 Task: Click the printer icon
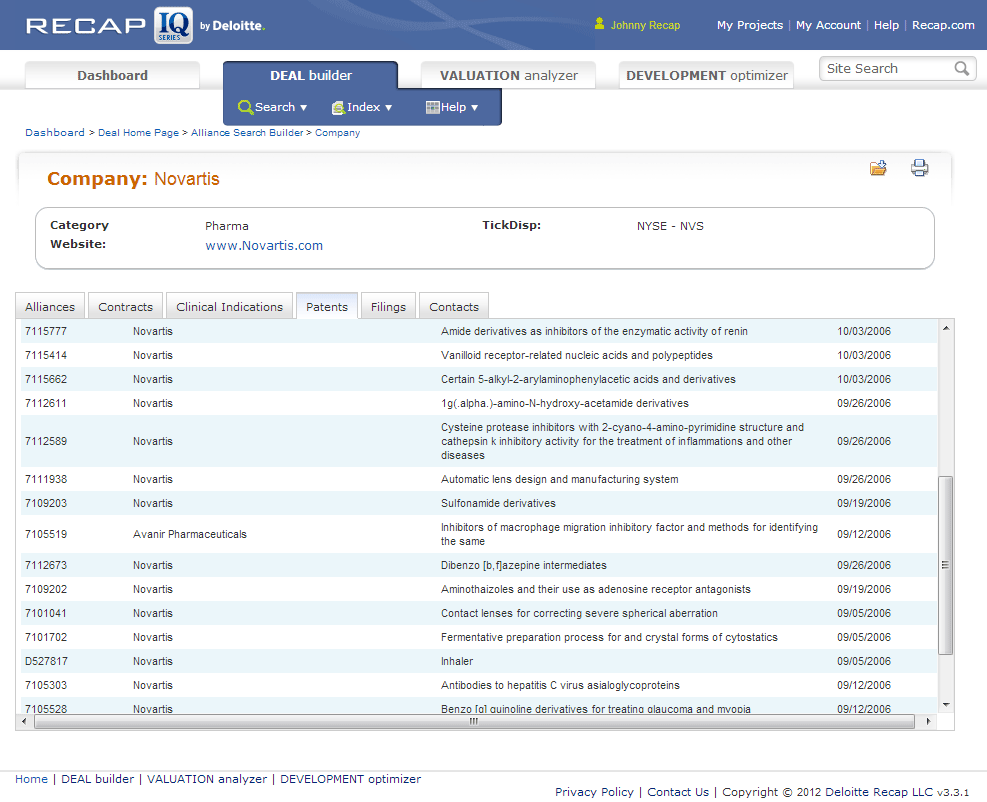[920, 168]
